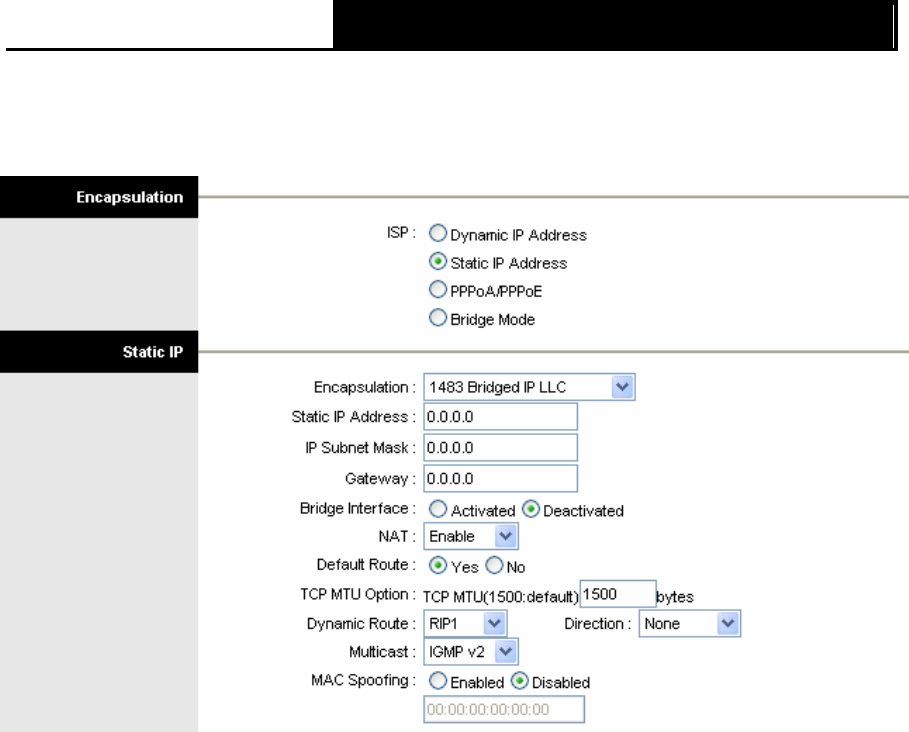
Task: Select Disabled for MAC Spoofing
Action: (x=519, y=680)
